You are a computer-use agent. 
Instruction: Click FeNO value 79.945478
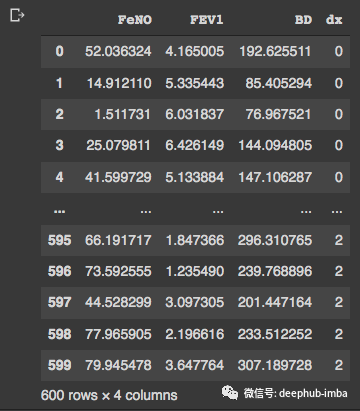(118, 365)
